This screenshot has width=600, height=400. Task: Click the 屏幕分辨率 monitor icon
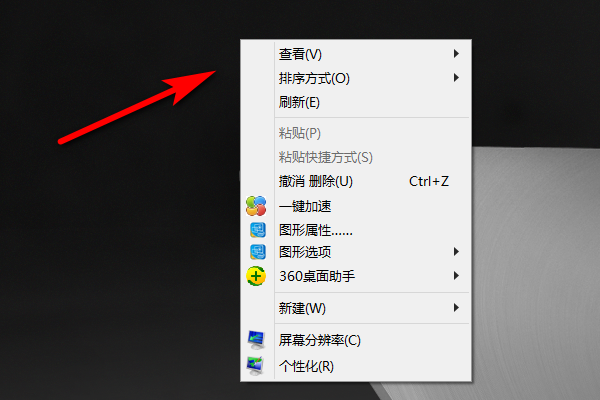(x=256, y=340)
